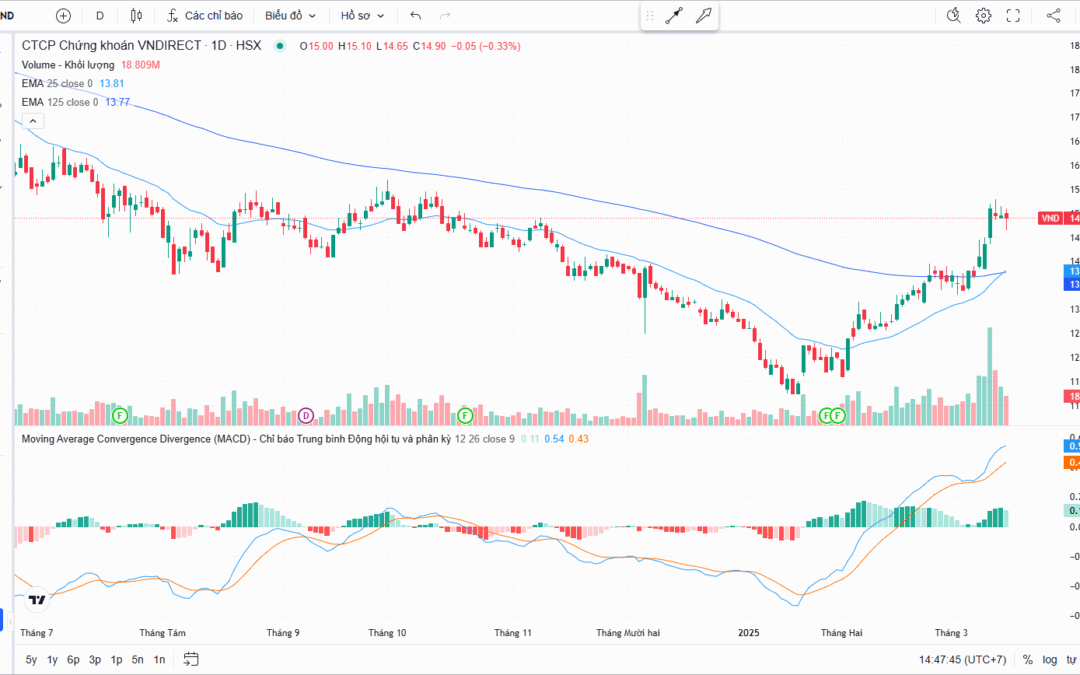Click the share chart icon
Viewport: 1080px width, 675px height.
1053,16
